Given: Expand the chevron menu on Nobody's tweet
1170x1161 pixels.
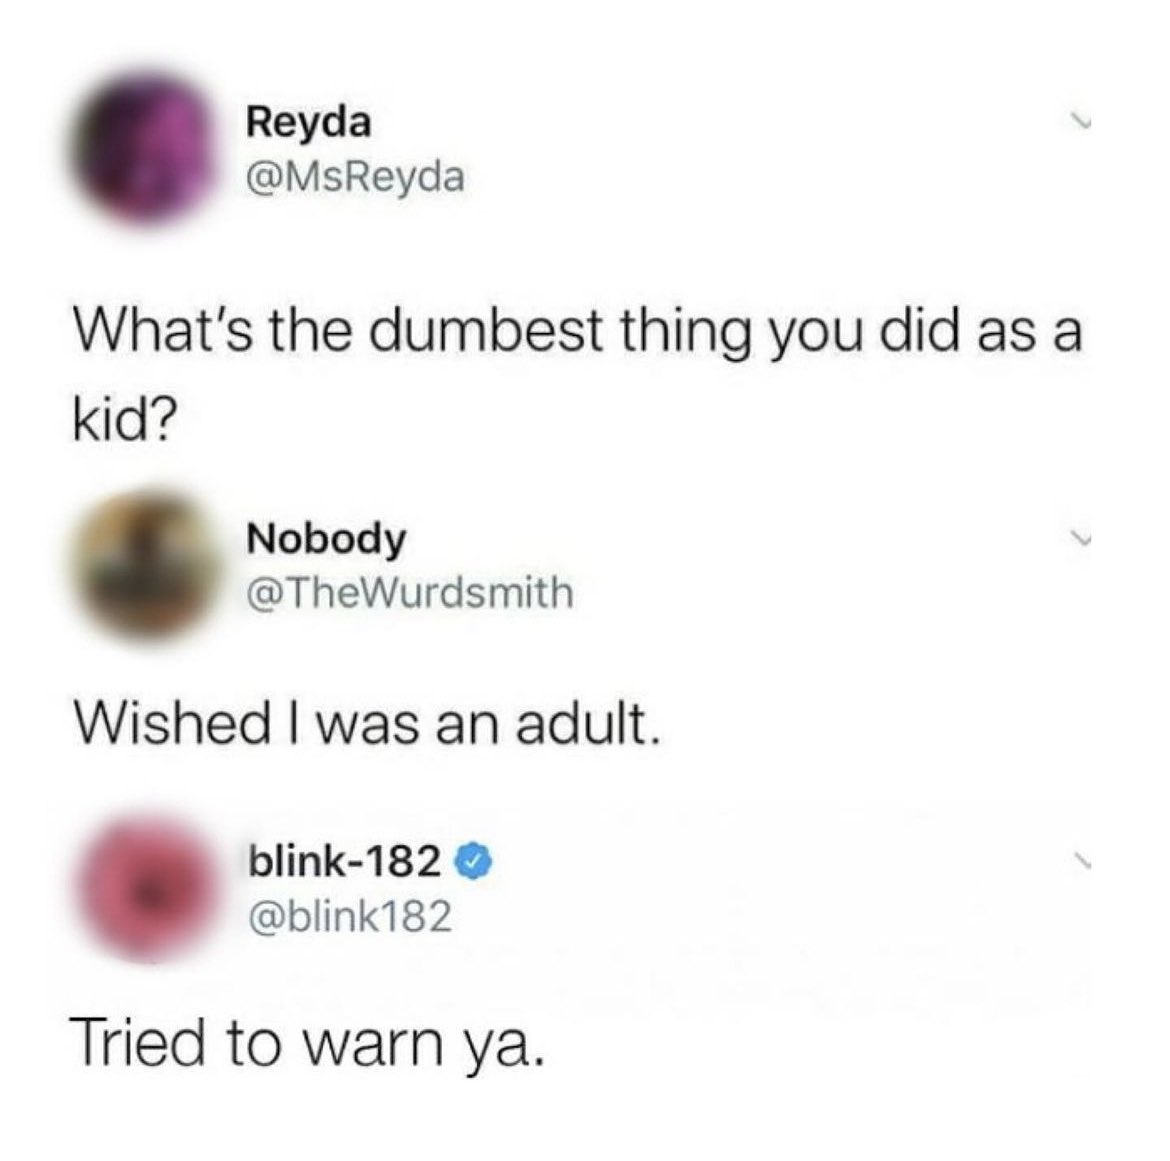Looking at the screenshot, I should tap(1078, 536).
